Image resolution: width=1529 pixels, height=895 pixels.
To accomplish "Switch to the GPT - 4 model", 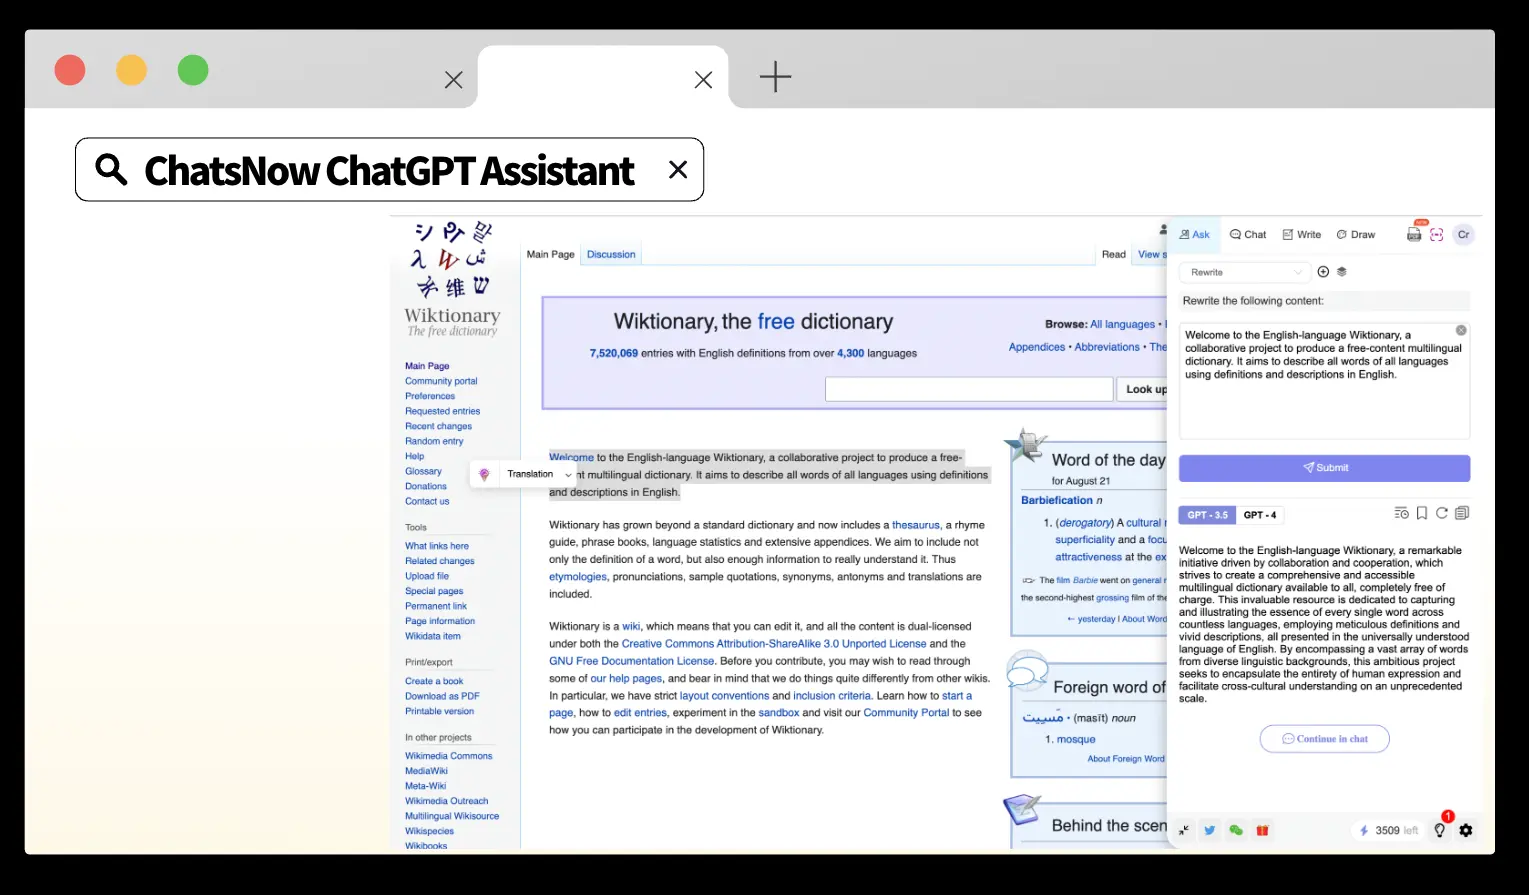I will click(x=1260, y=515).
